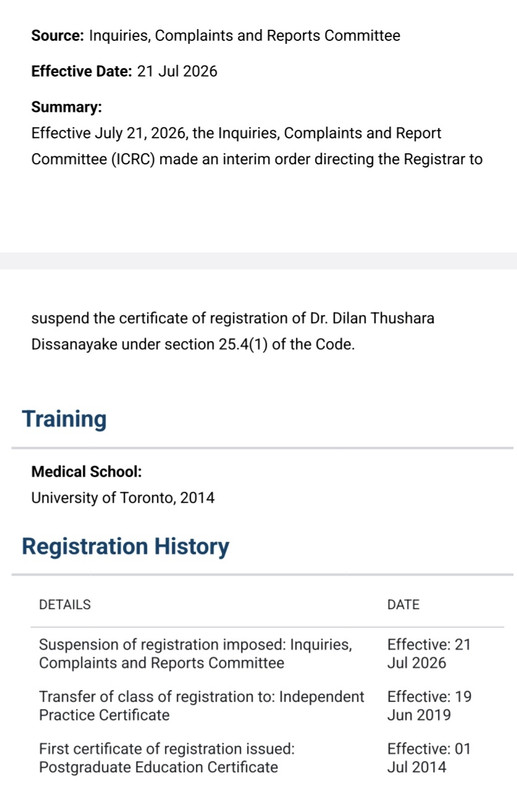This screenshot has width=517, height=800.
Task: Click the Independent Practice Certificate text
Action: tap(202, 706)
